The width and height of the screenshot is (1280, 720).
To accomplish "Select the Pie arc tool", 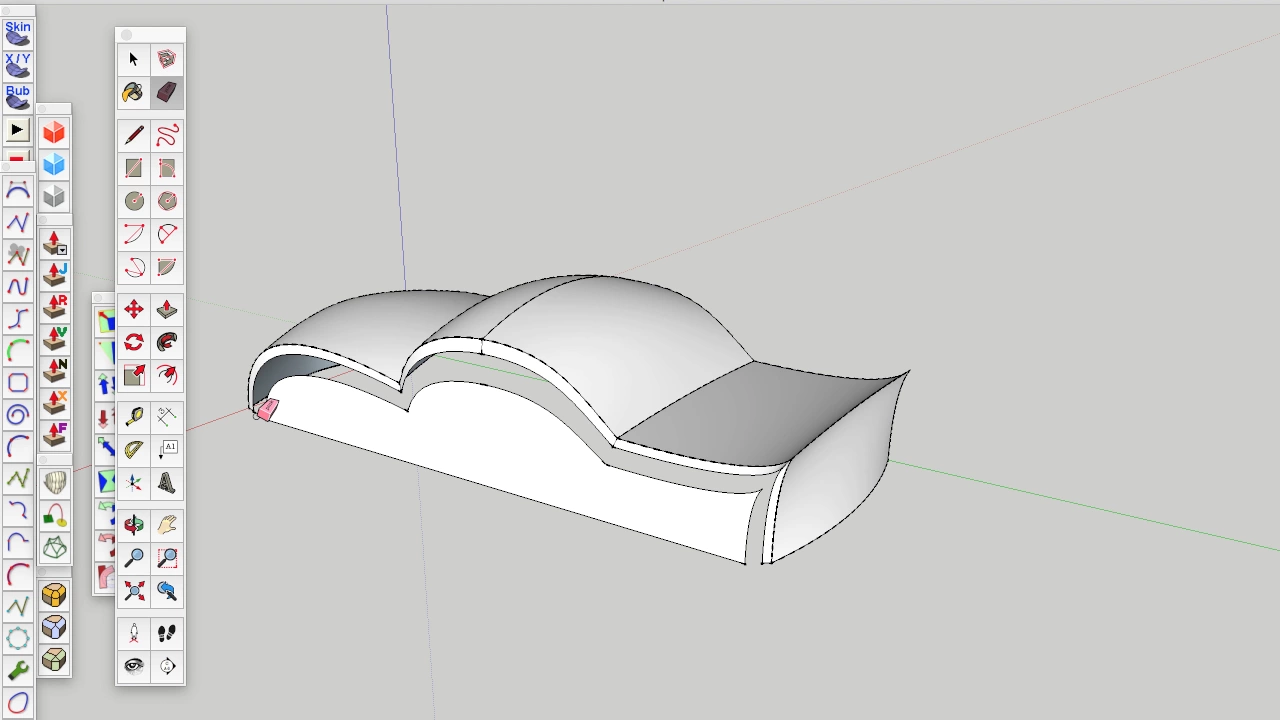I will pyautogui.click(x=167, y=267).
